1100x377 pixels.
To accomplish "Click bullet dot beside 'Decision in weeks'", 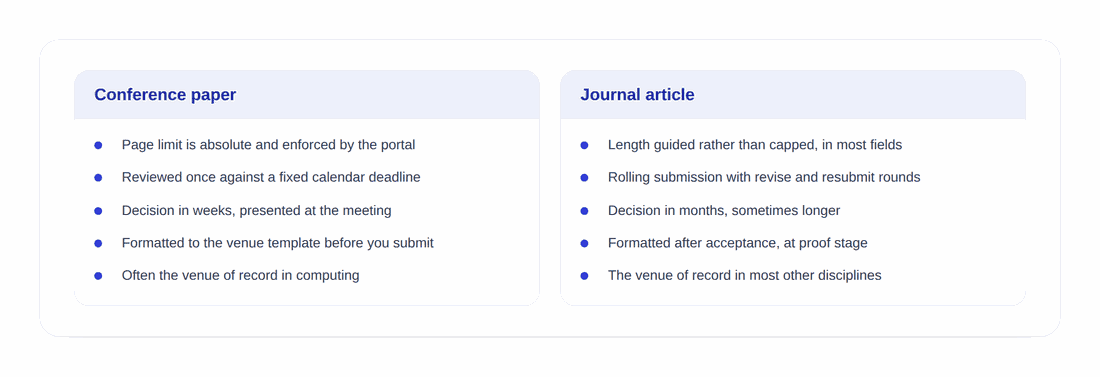I will [x=98, y=211].
